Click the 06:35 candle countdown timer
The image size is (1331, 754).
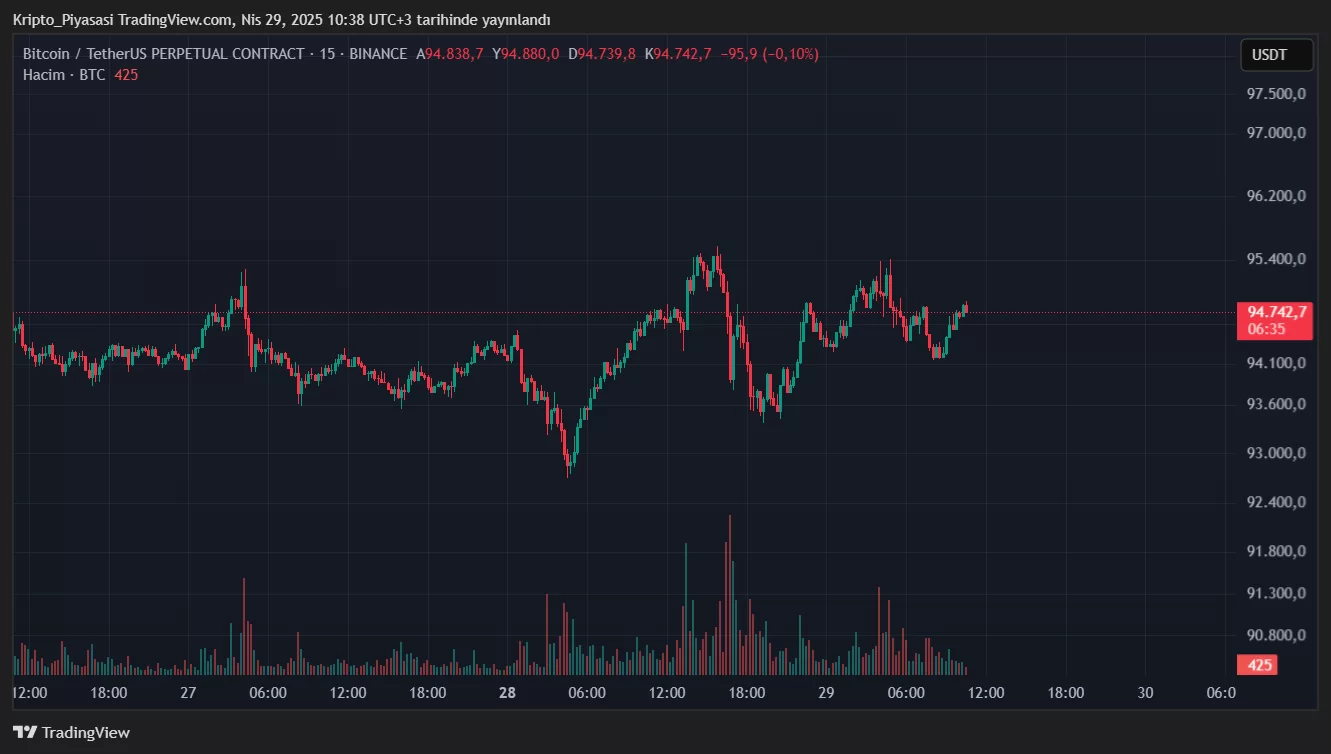pyautogui.click(x=1266, y=329)
